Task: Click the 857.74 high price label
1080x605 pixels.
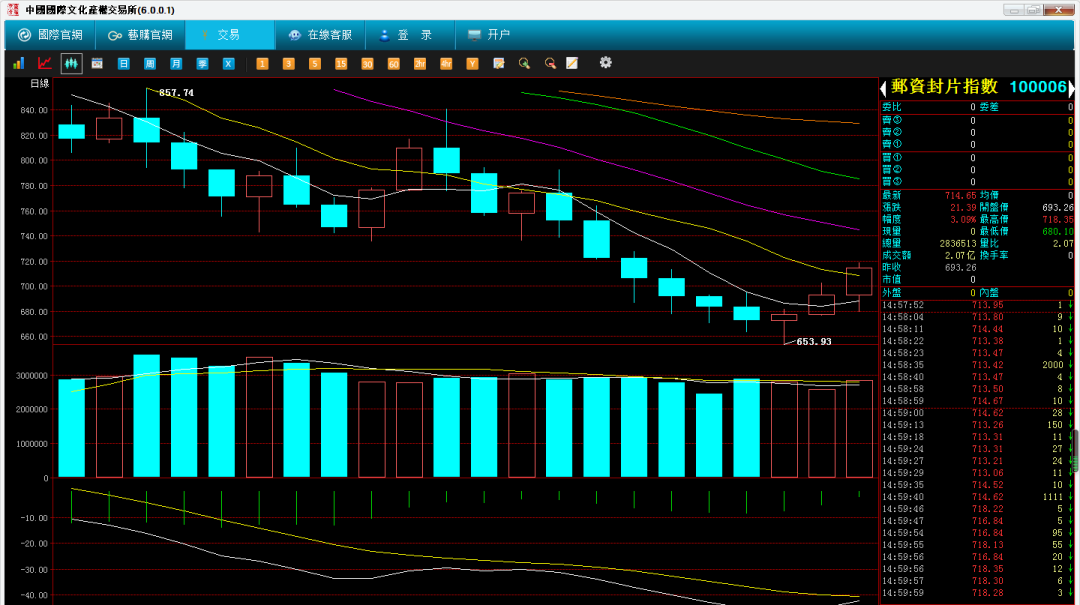Action: (176, 92)
